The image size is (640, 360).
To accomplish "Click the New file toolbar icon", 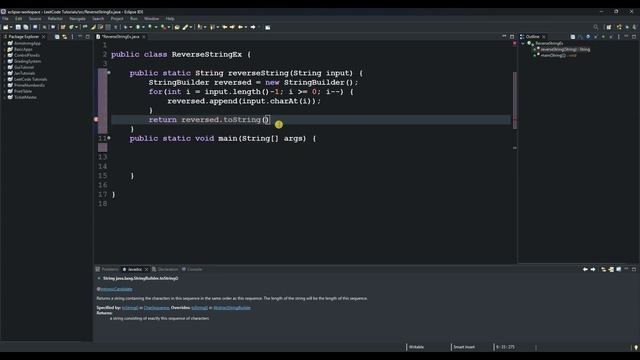I will tap(5, 27).
